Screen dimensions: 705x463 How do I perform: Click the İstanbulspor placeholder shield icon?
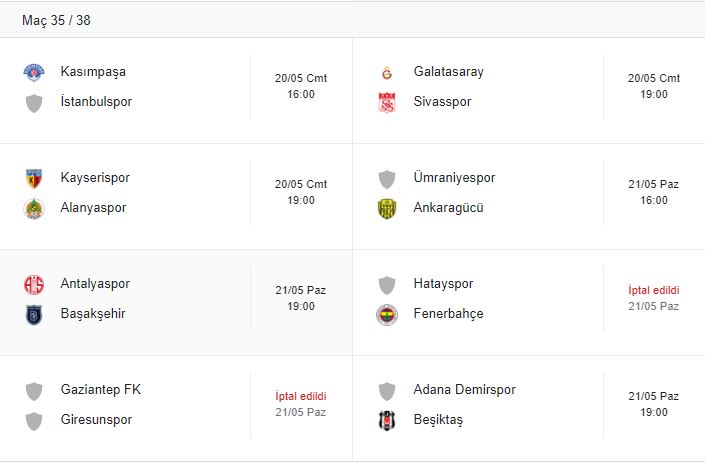click(34, 102)
